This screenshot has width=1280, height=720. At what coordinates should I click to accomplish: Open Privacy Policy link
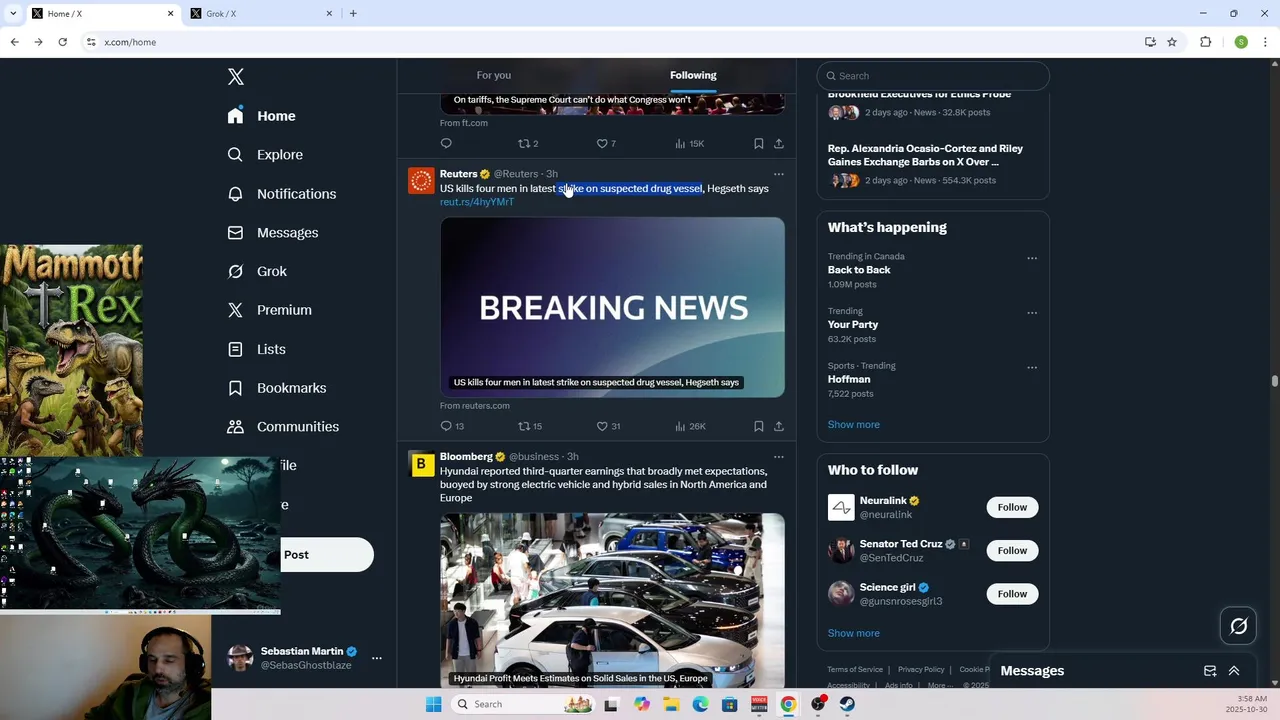921,670
